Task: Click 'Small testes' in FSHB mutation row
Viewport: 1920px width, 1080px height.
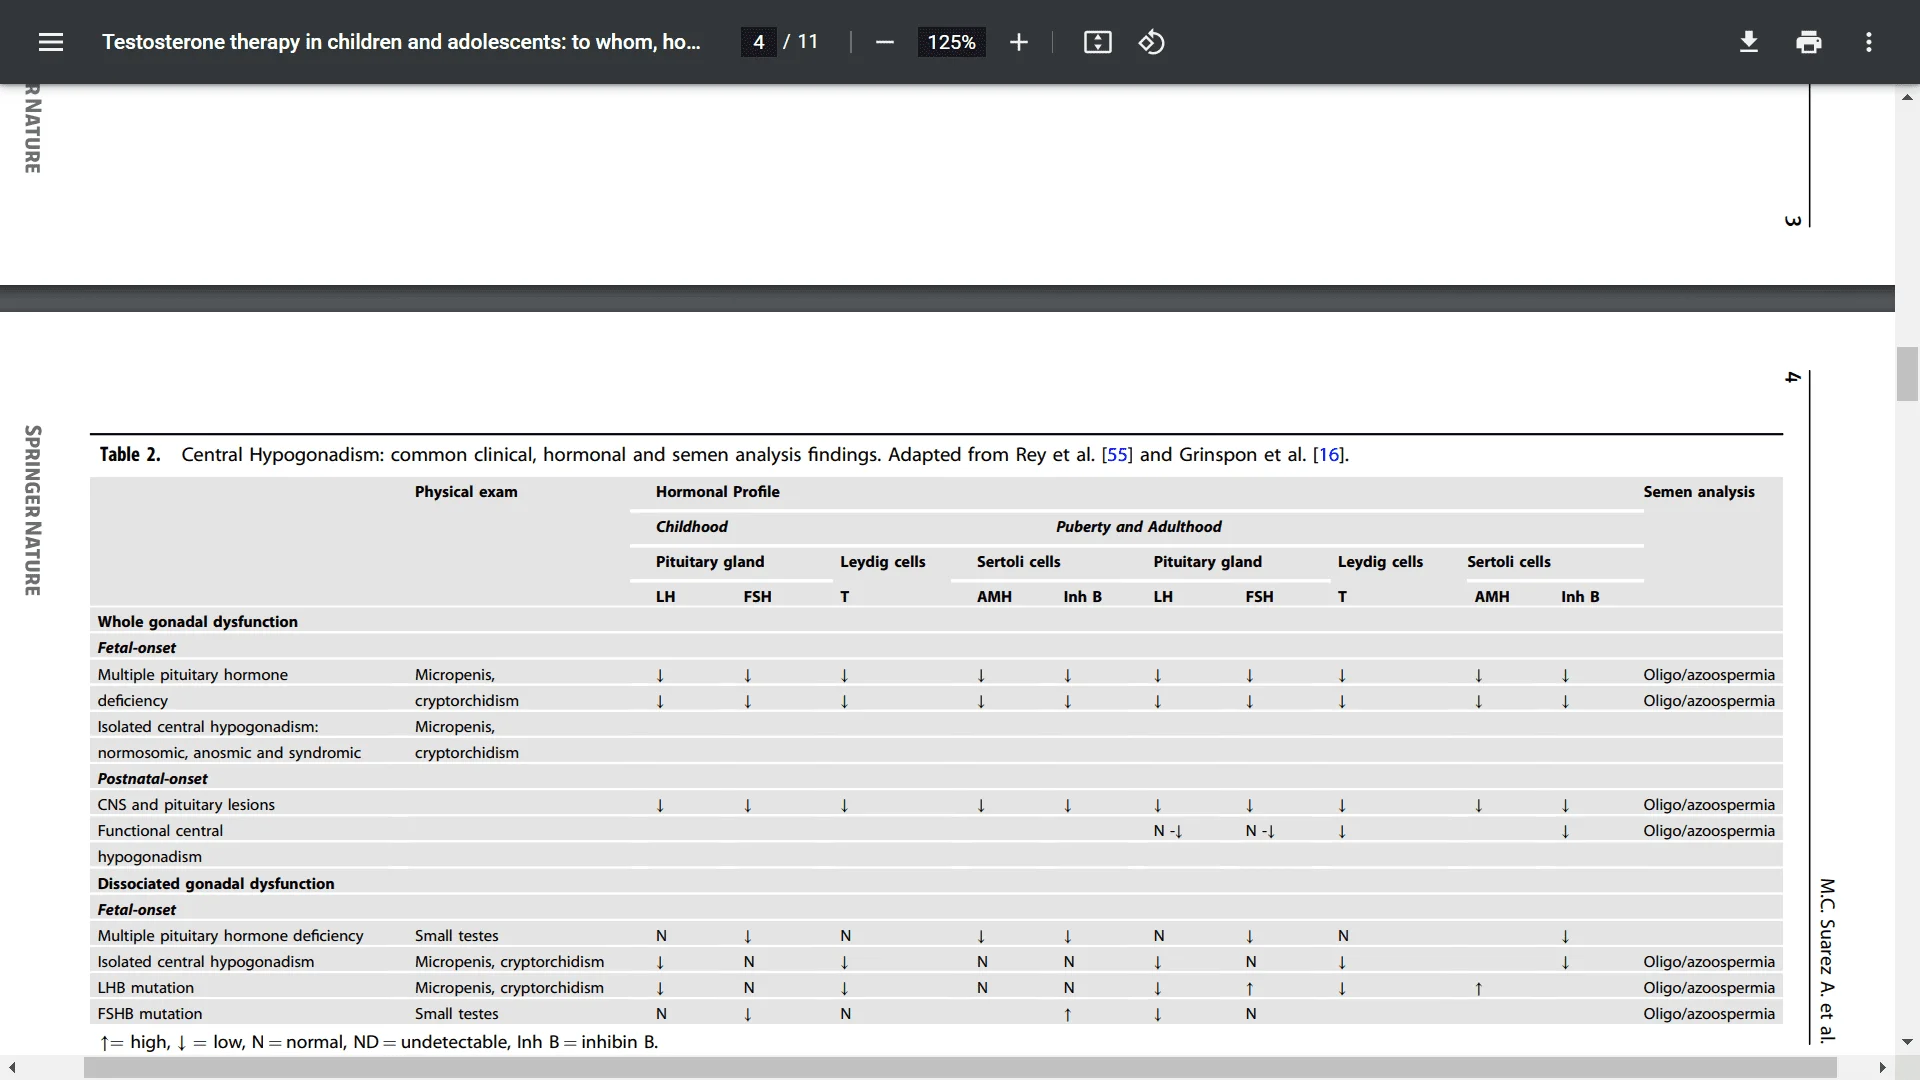Action: (x=456, y=1014)
